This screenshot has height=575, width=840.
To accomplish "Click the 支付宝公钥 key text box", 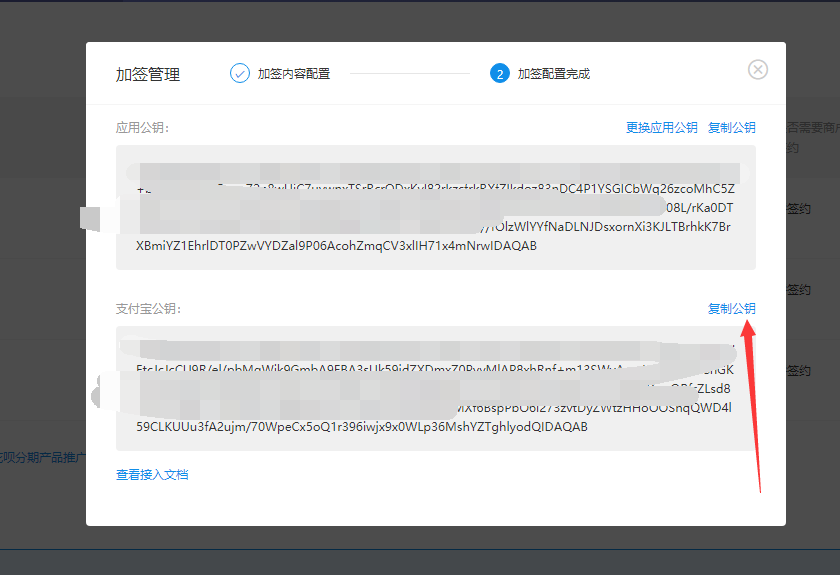I will tap(436, 389).
